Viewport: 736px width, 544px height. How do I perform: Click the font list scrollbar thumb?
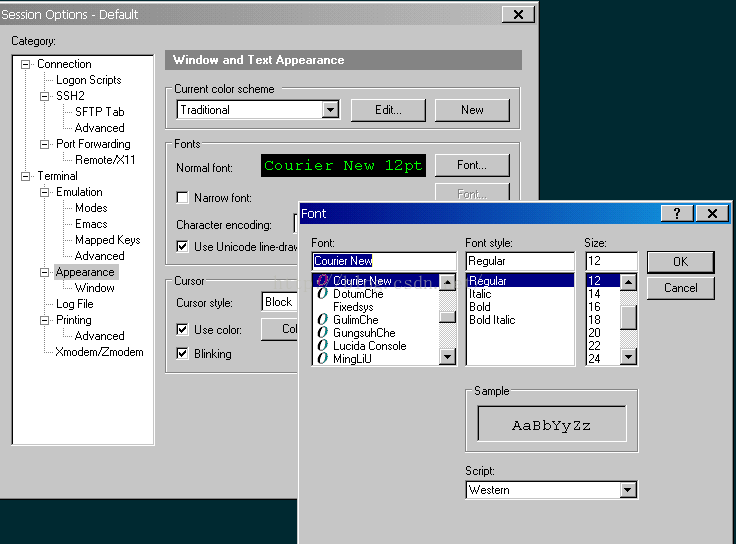(x=447, y=317)
